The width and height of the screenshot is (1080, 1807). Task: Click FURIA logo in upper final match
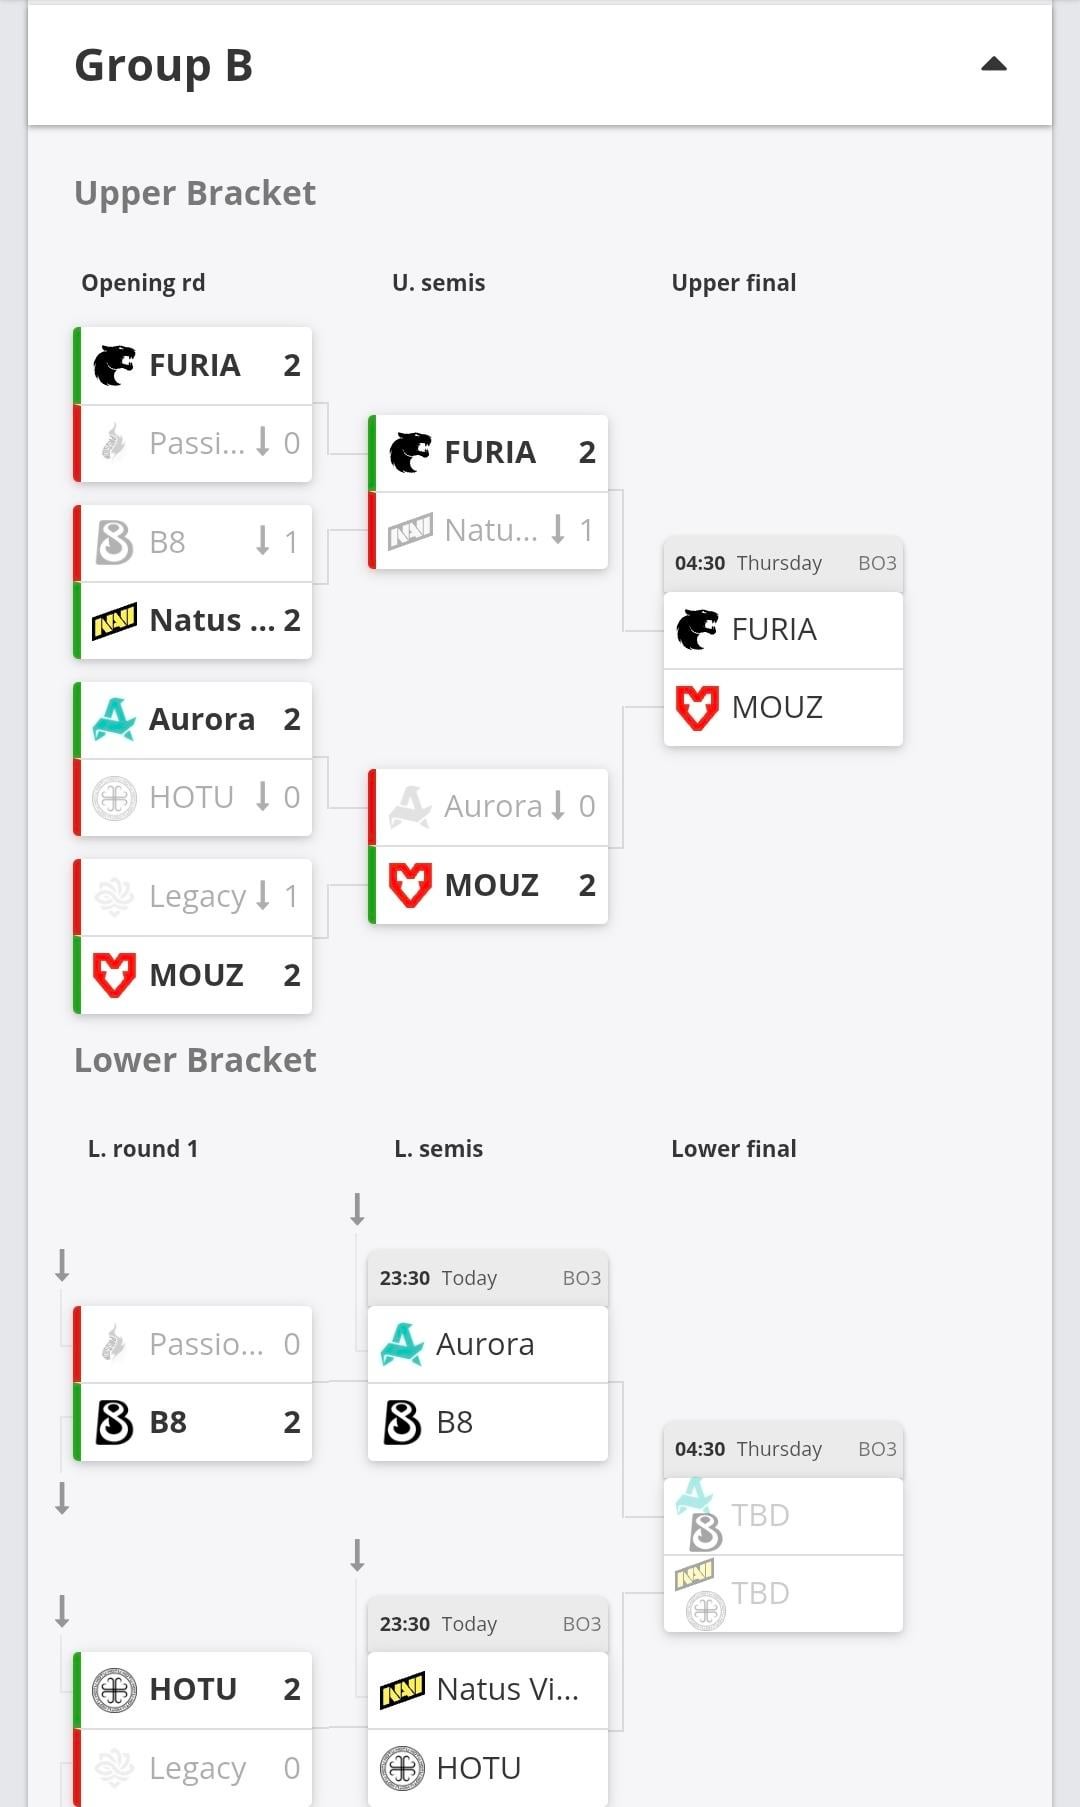click(x=697, y=630)
